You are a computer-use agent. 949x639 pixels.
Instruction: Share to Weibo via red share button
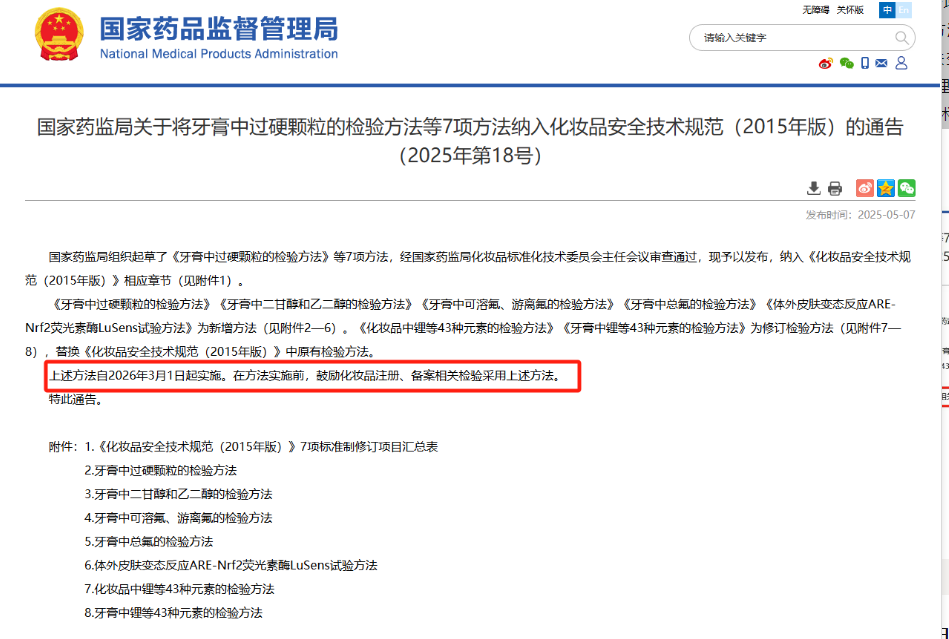click(x=864, y=188)
